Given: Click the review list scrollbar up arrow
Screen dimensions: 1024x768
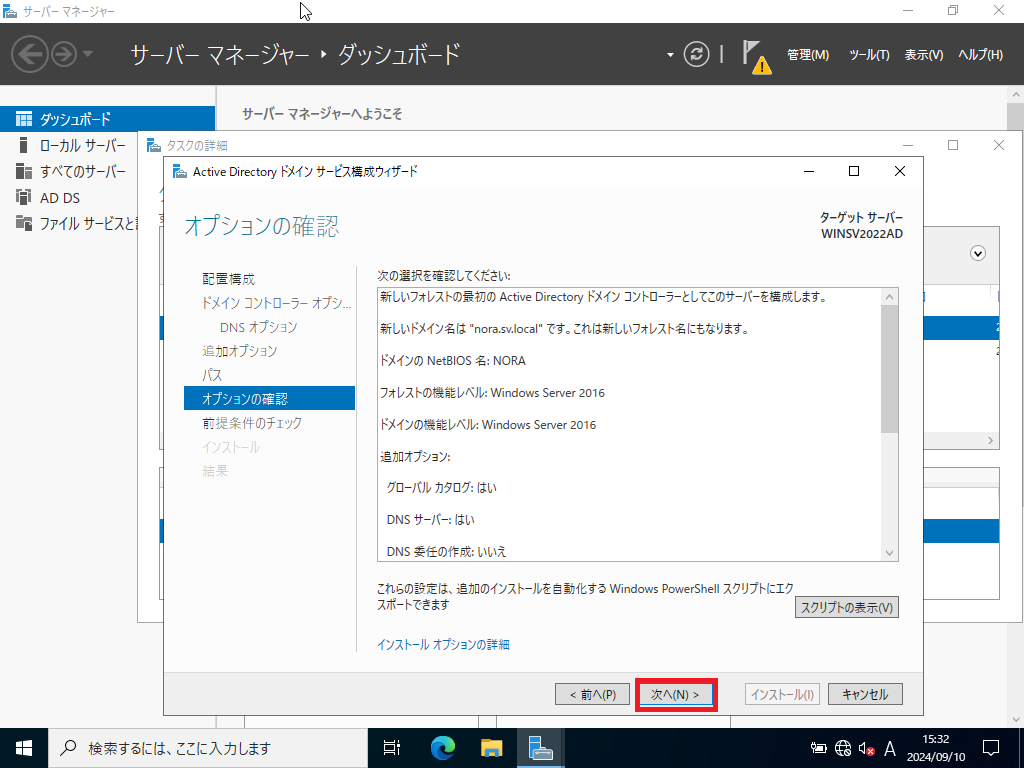Looking at the screenshot, I should pos(889,297).
